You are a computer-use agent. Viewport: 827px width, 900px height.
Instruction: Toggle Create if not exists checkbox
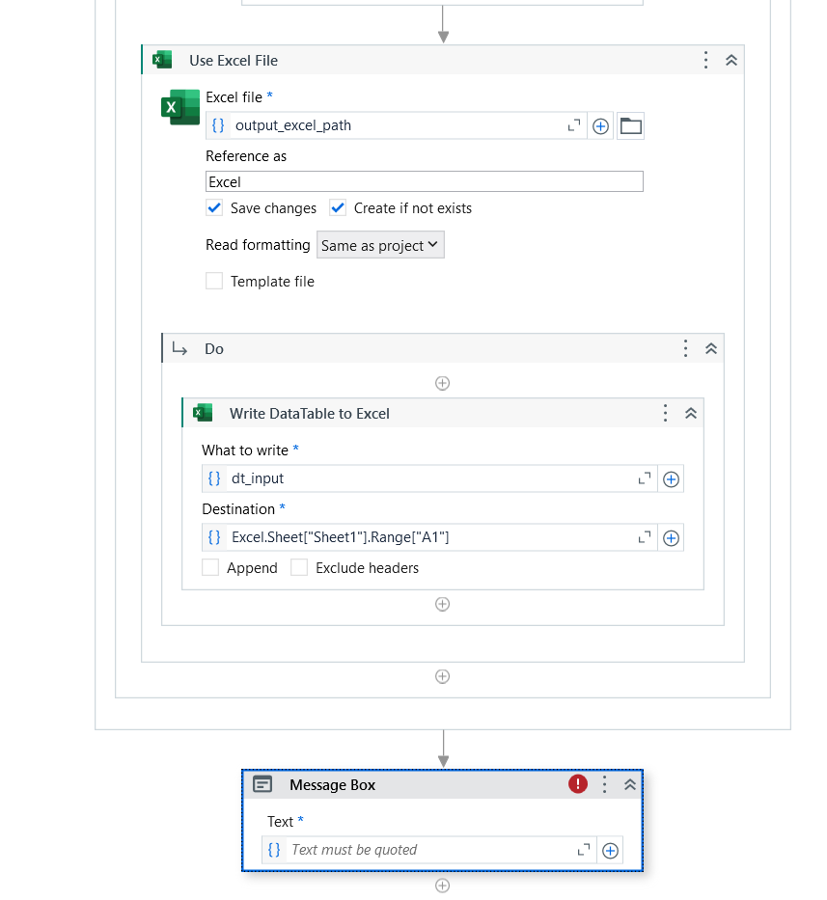click(337, 208)
